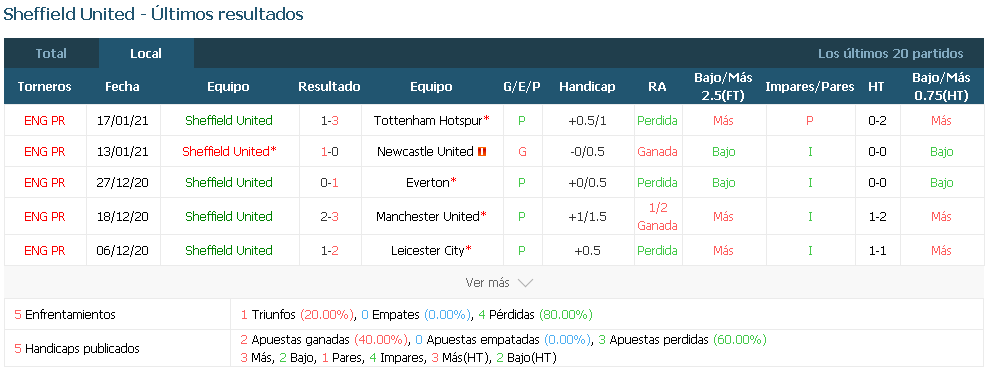
Task: Click the Resultado column header
Action: click(329, 87)
